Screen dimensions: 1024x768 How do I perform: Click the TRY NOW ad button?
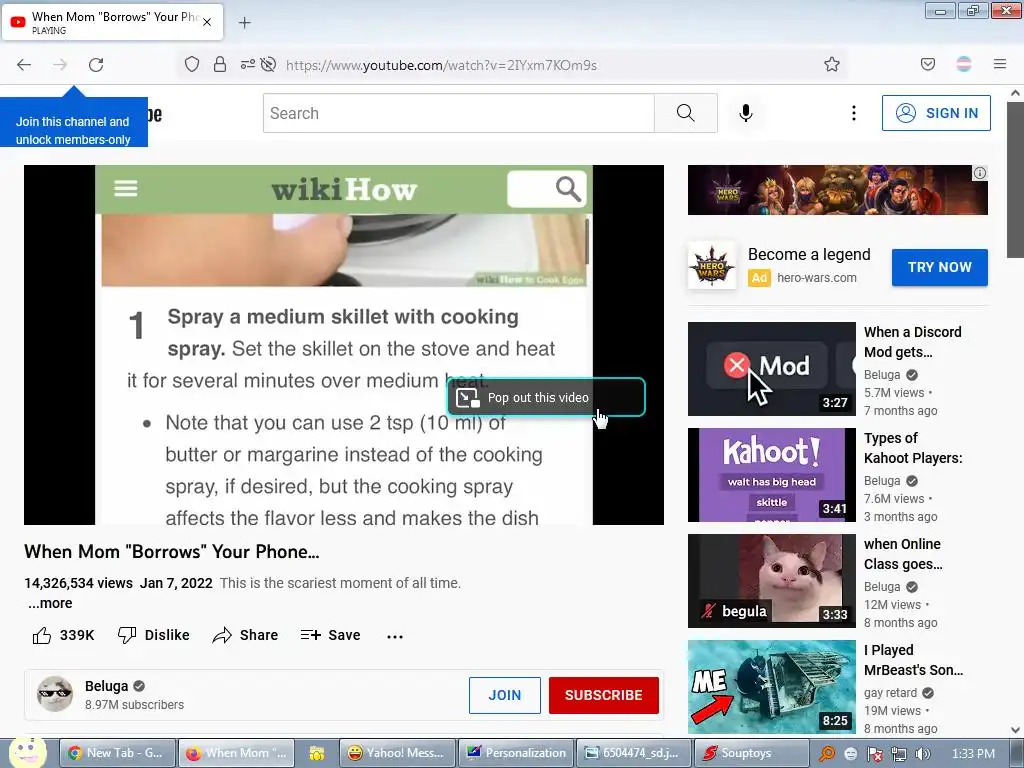click(x=940, y=267)
